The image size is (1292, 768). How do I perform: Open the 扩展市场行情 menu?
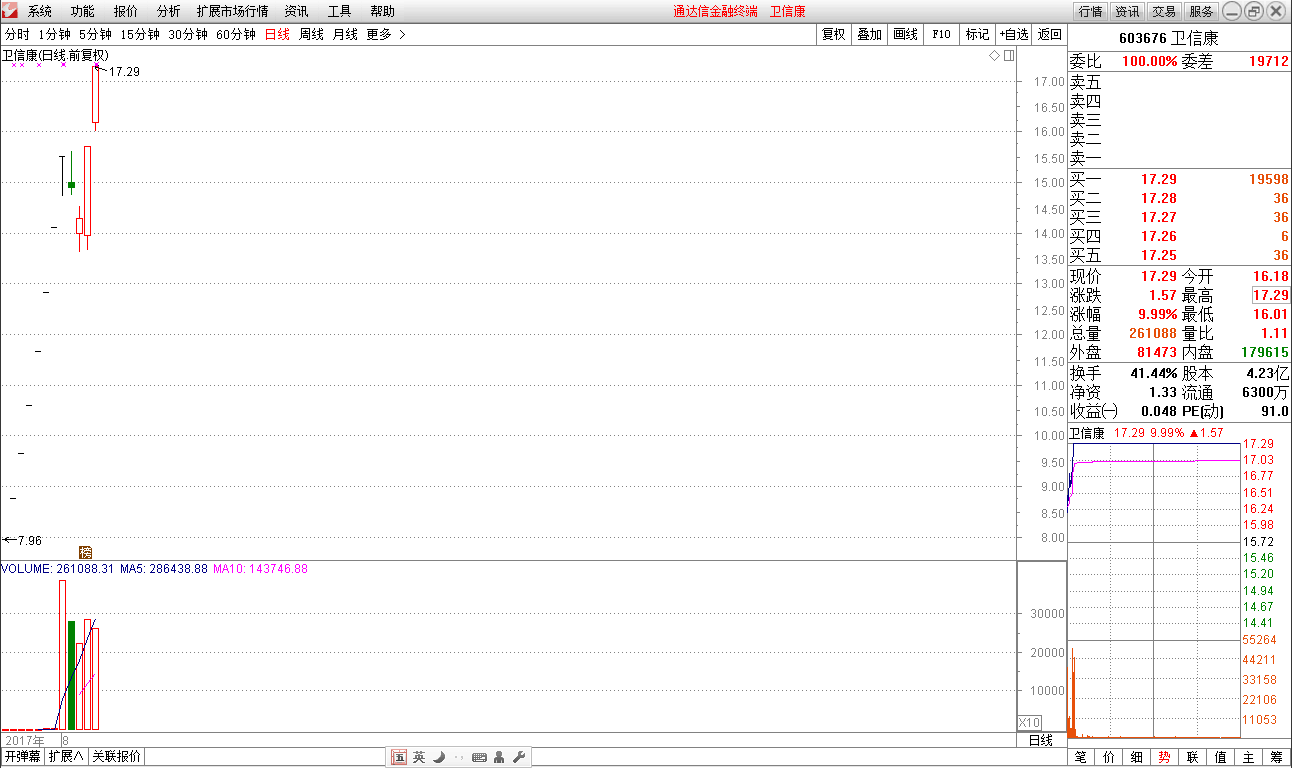pos(232,12)
